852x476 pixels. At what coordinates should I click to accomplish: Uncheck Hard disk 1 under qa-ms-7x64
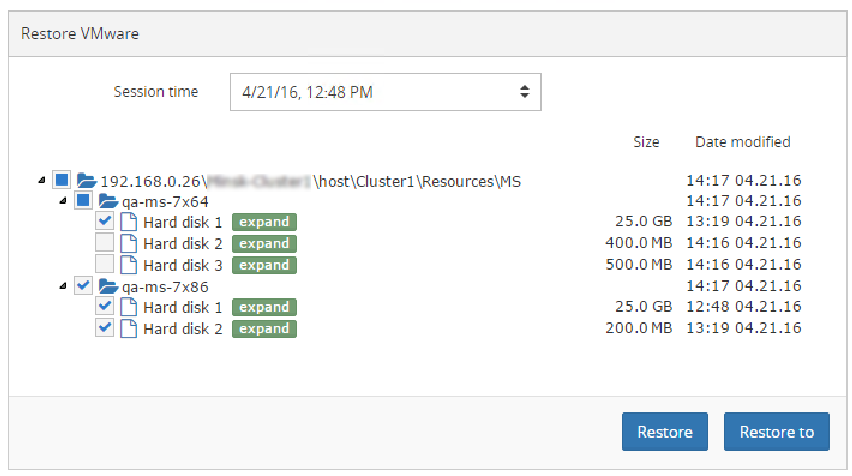click(x=104, y=221)
